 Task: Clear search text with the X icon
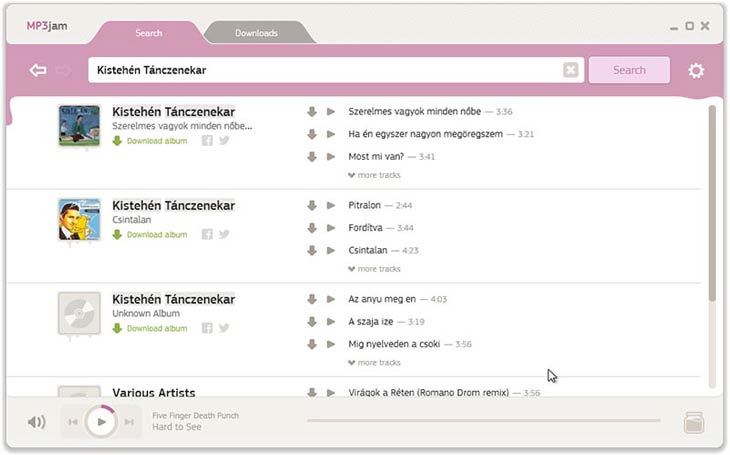tap(570, 70)
